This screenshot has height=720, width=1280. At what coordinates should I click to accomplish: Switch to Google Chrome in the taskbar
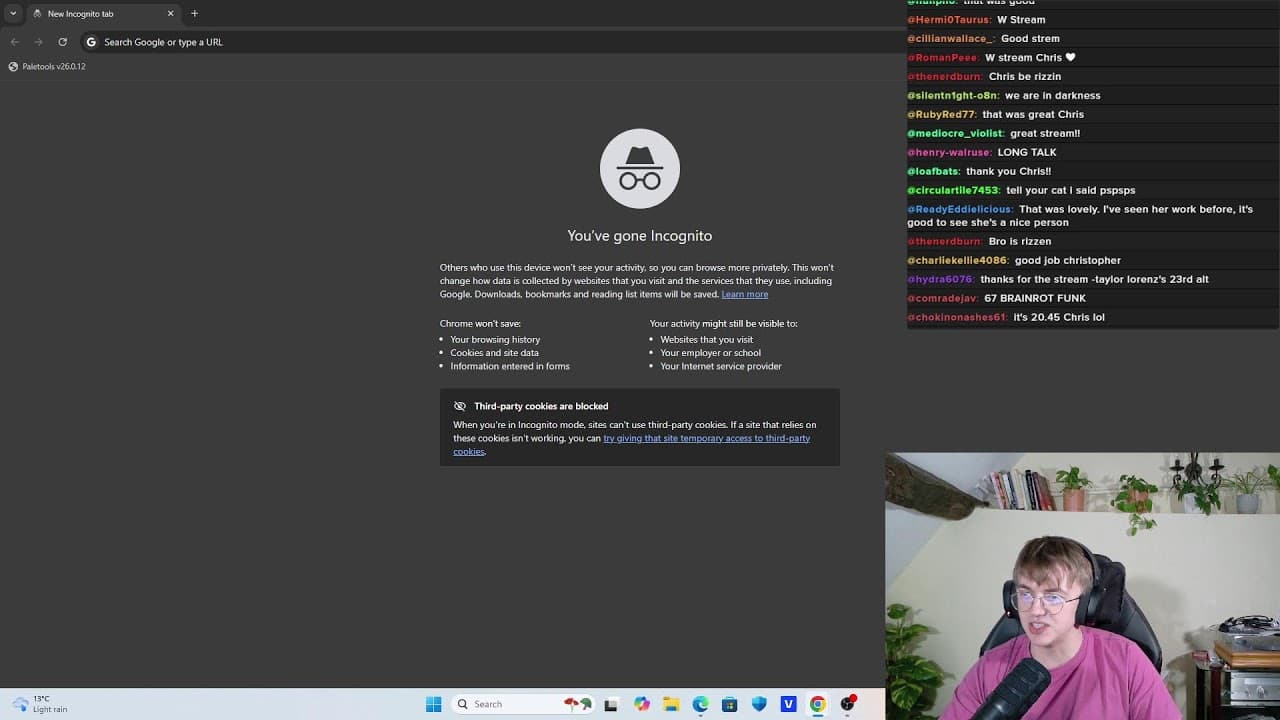coord(818,704)
